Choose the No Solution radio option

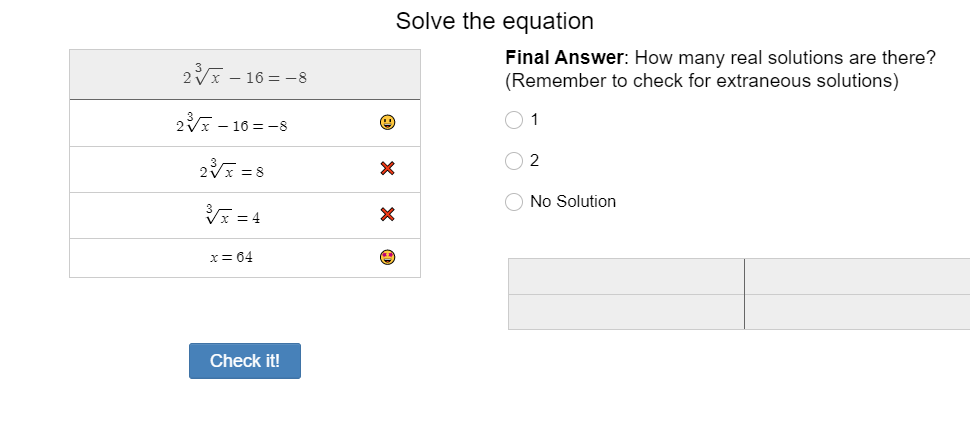click(514, 202)
